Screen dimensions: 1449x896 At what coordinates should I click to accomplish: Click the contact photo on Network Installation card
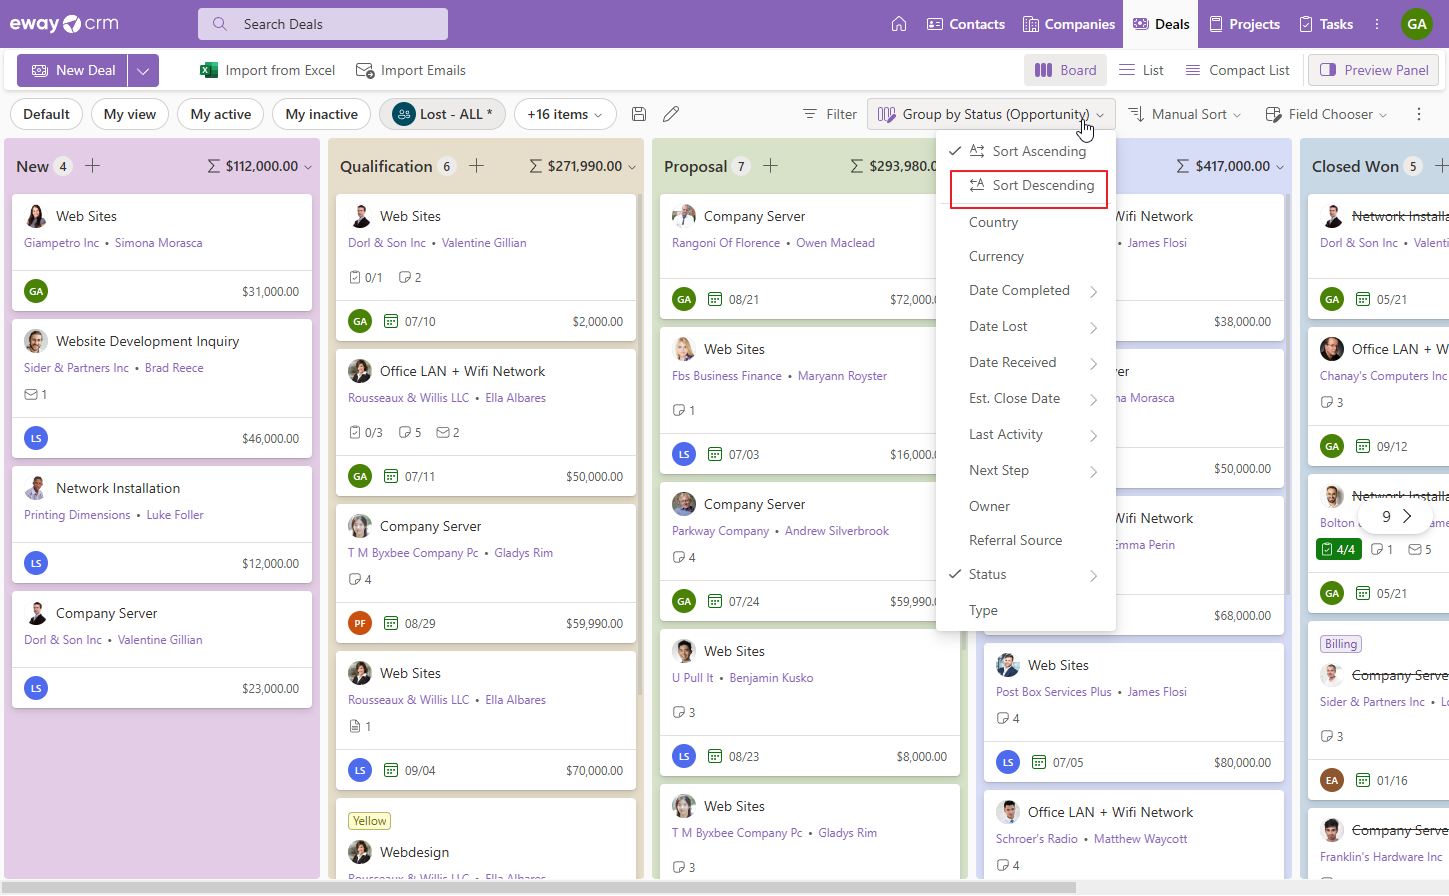click(x=36, y=488)
